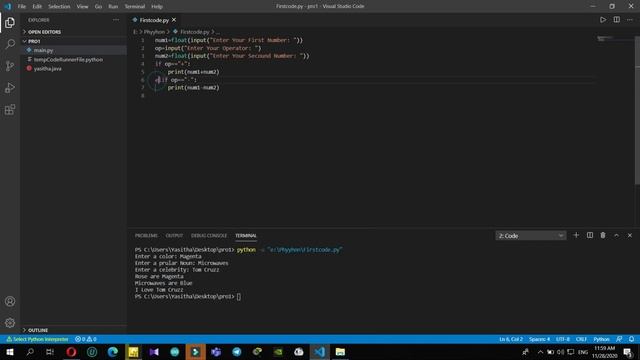Maximize the panel size chevron
The image size is (640, 360).
(616, 236)
